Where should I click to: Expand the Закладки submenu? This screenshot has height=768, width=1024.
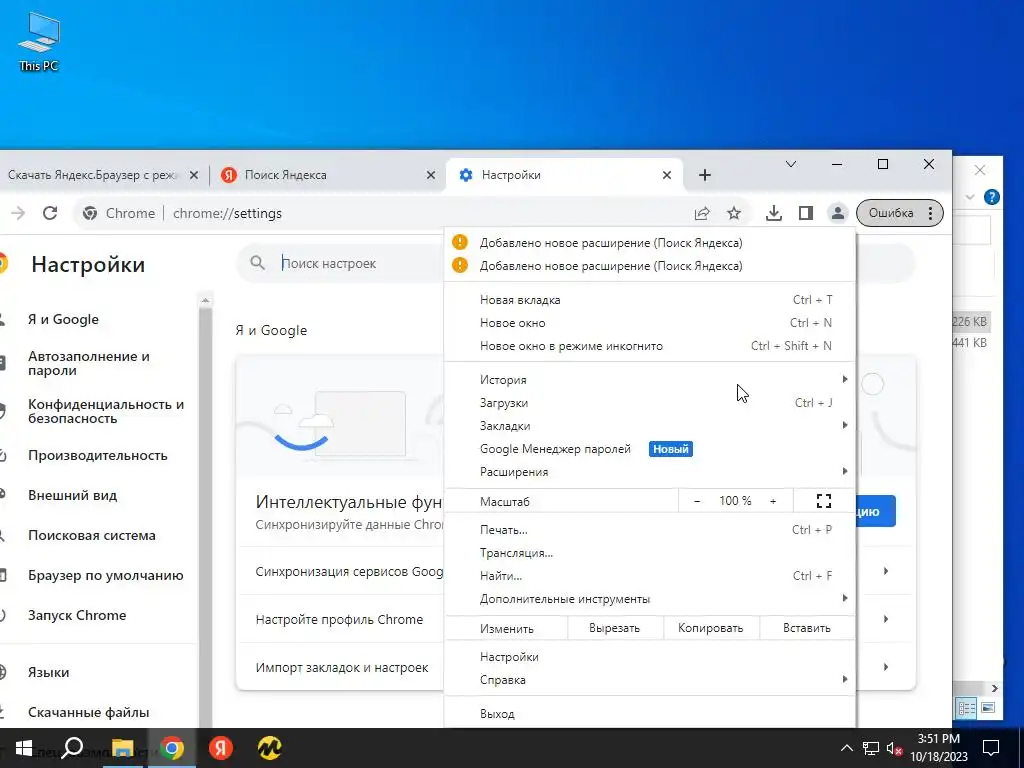(x=650, y=426)
